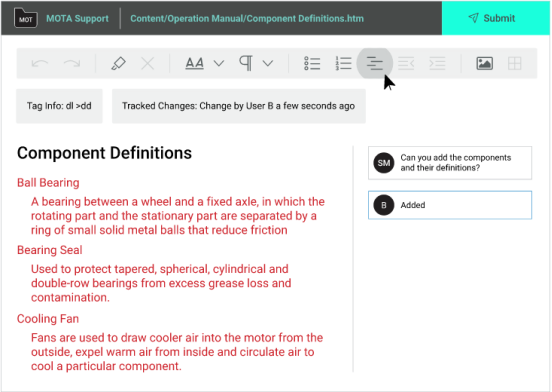Click the undo arrow icon
The image size is (552, 392).
[40, 63]
